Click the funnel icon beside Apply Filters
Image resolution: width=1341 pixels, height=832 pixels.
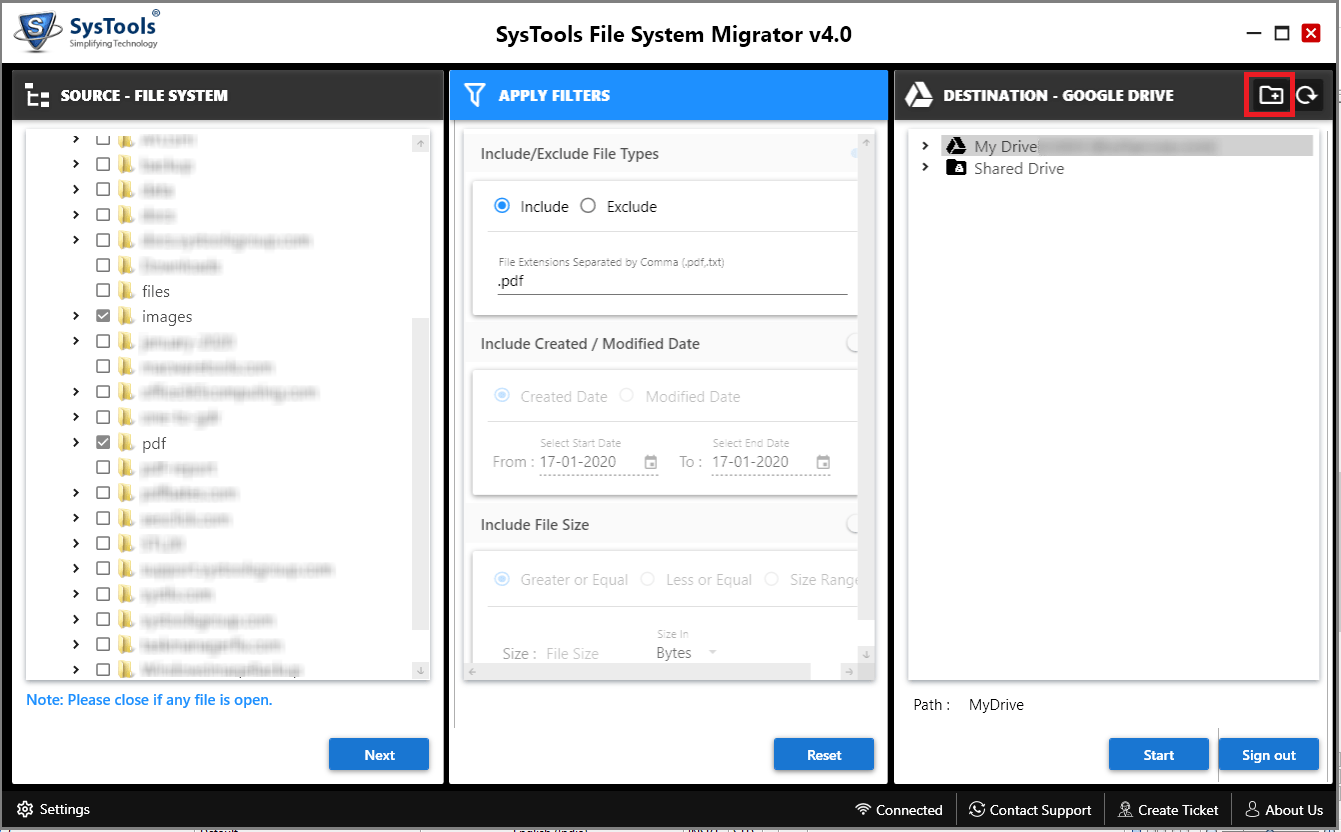click(x=476, y=95)
